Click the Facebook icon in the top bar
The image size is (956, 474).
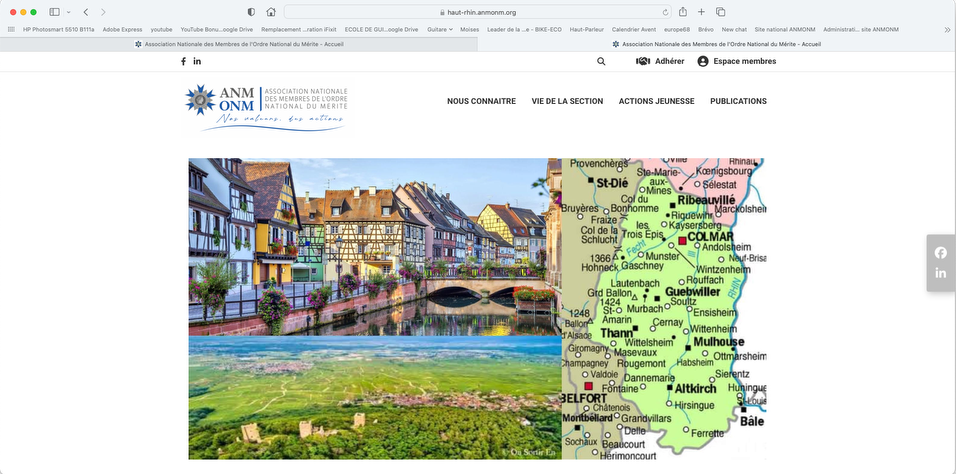pyautogui.click(x=183, y=62)
